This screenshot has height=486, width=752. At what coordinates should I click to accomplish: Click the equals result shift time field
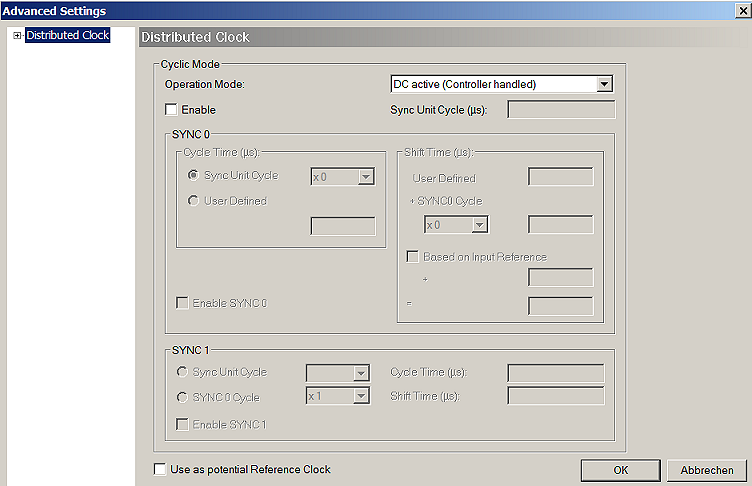pos(561,306)
